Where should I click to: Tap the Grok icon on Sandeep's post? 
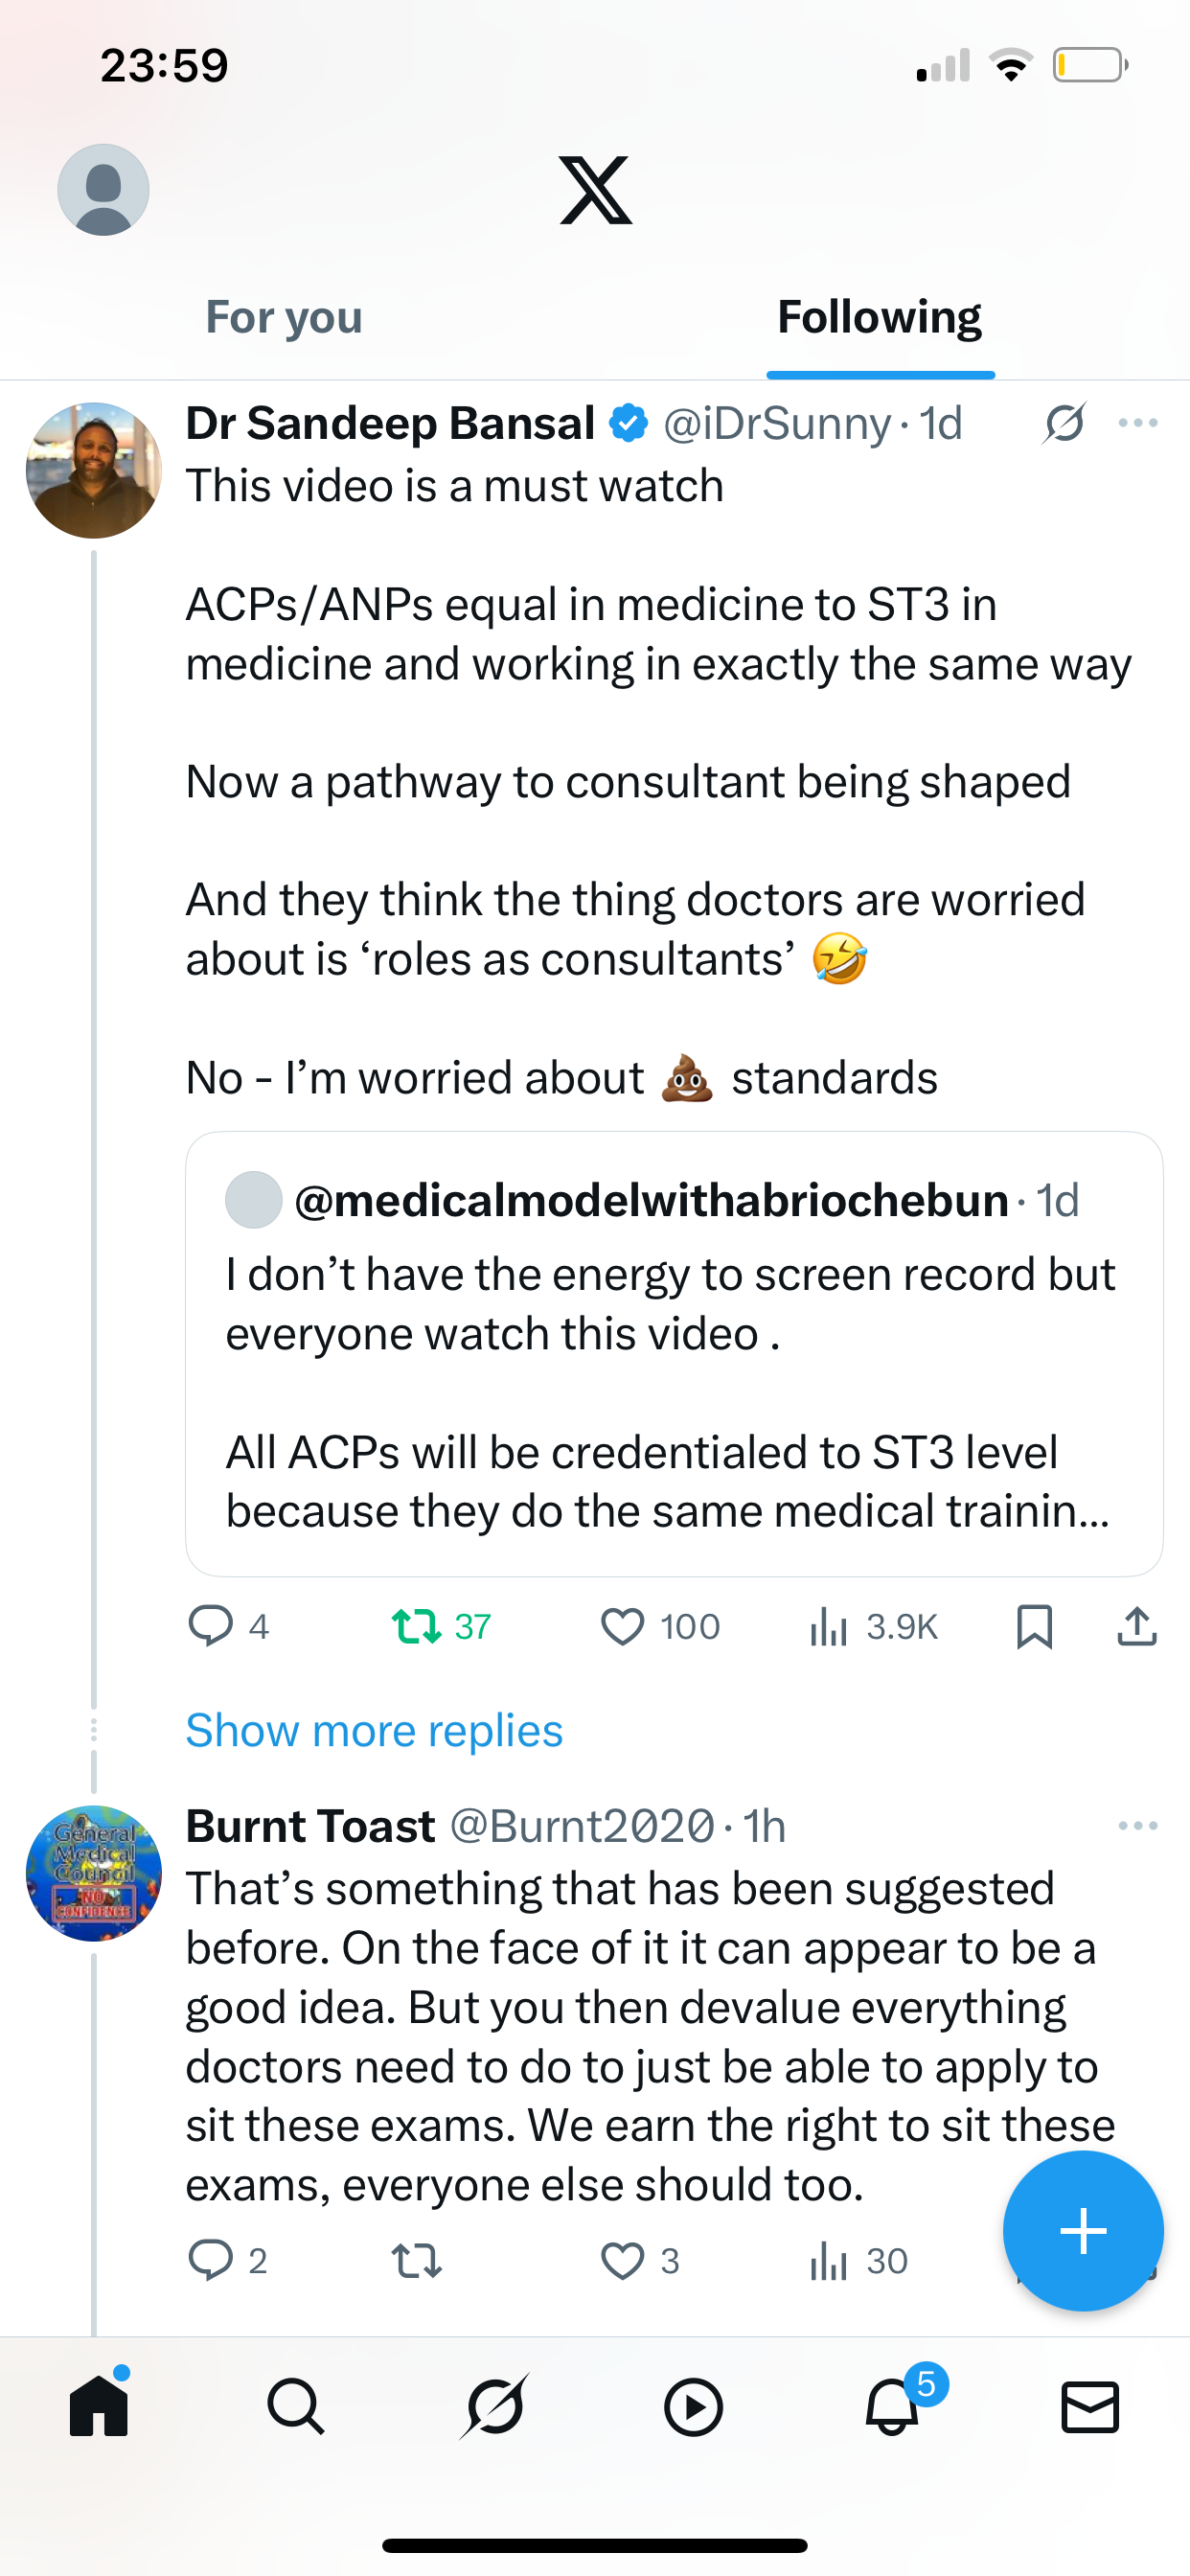1063,424
